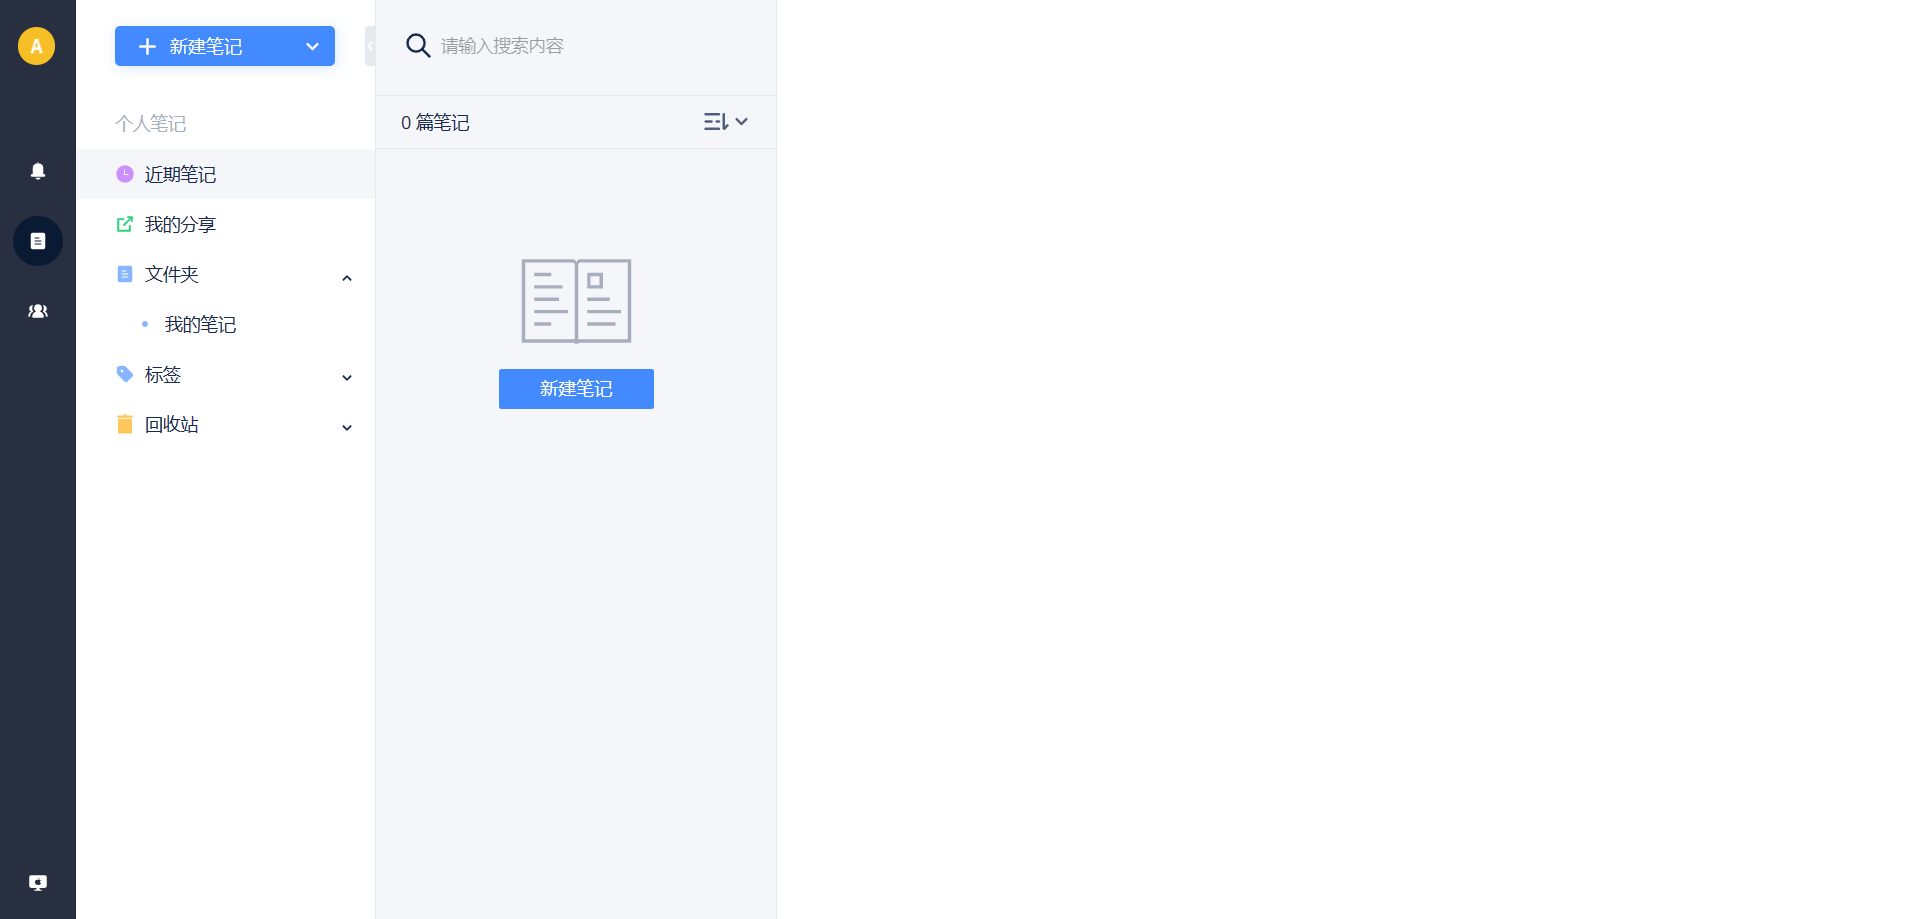Screen dimensions: 1920x919
Task: Collapse the 文件夹 folder tree
Action: click(x=347, y=278)
